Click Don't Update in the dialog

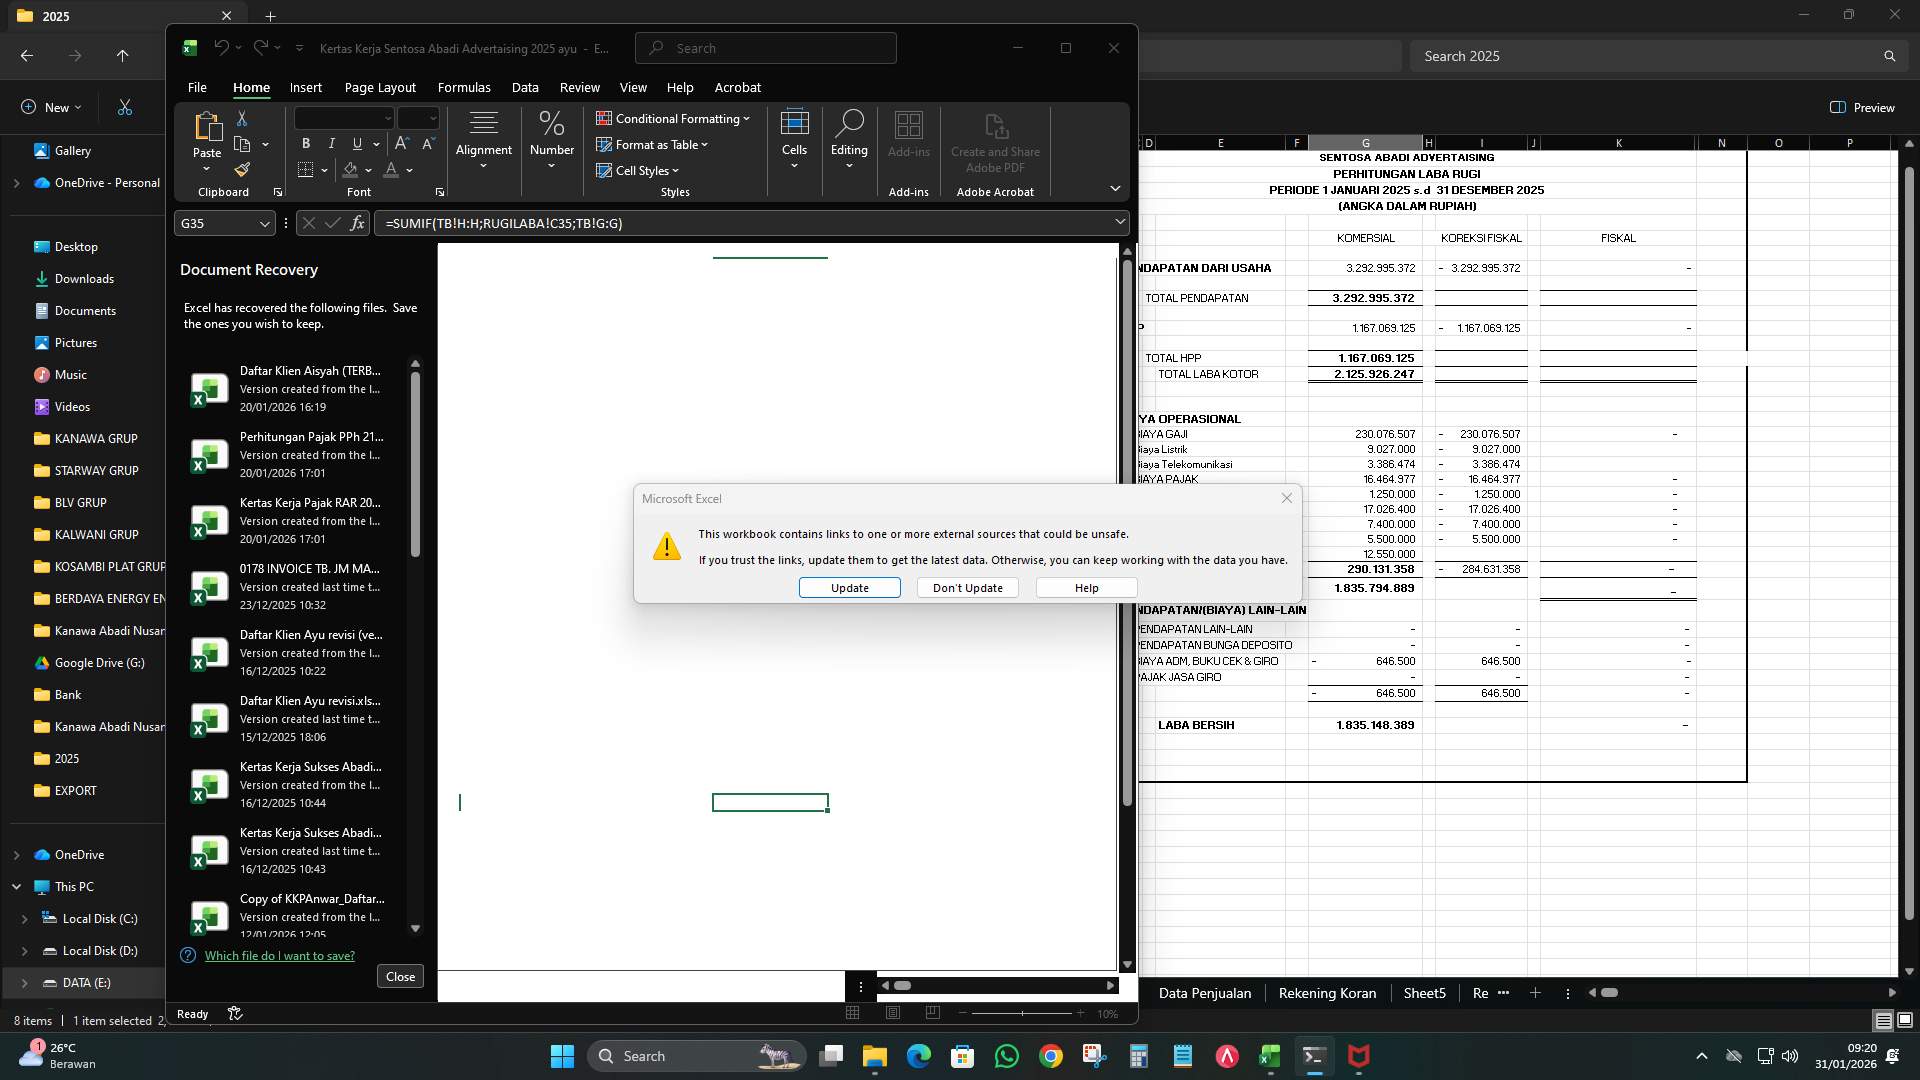[x=966, y=588]
